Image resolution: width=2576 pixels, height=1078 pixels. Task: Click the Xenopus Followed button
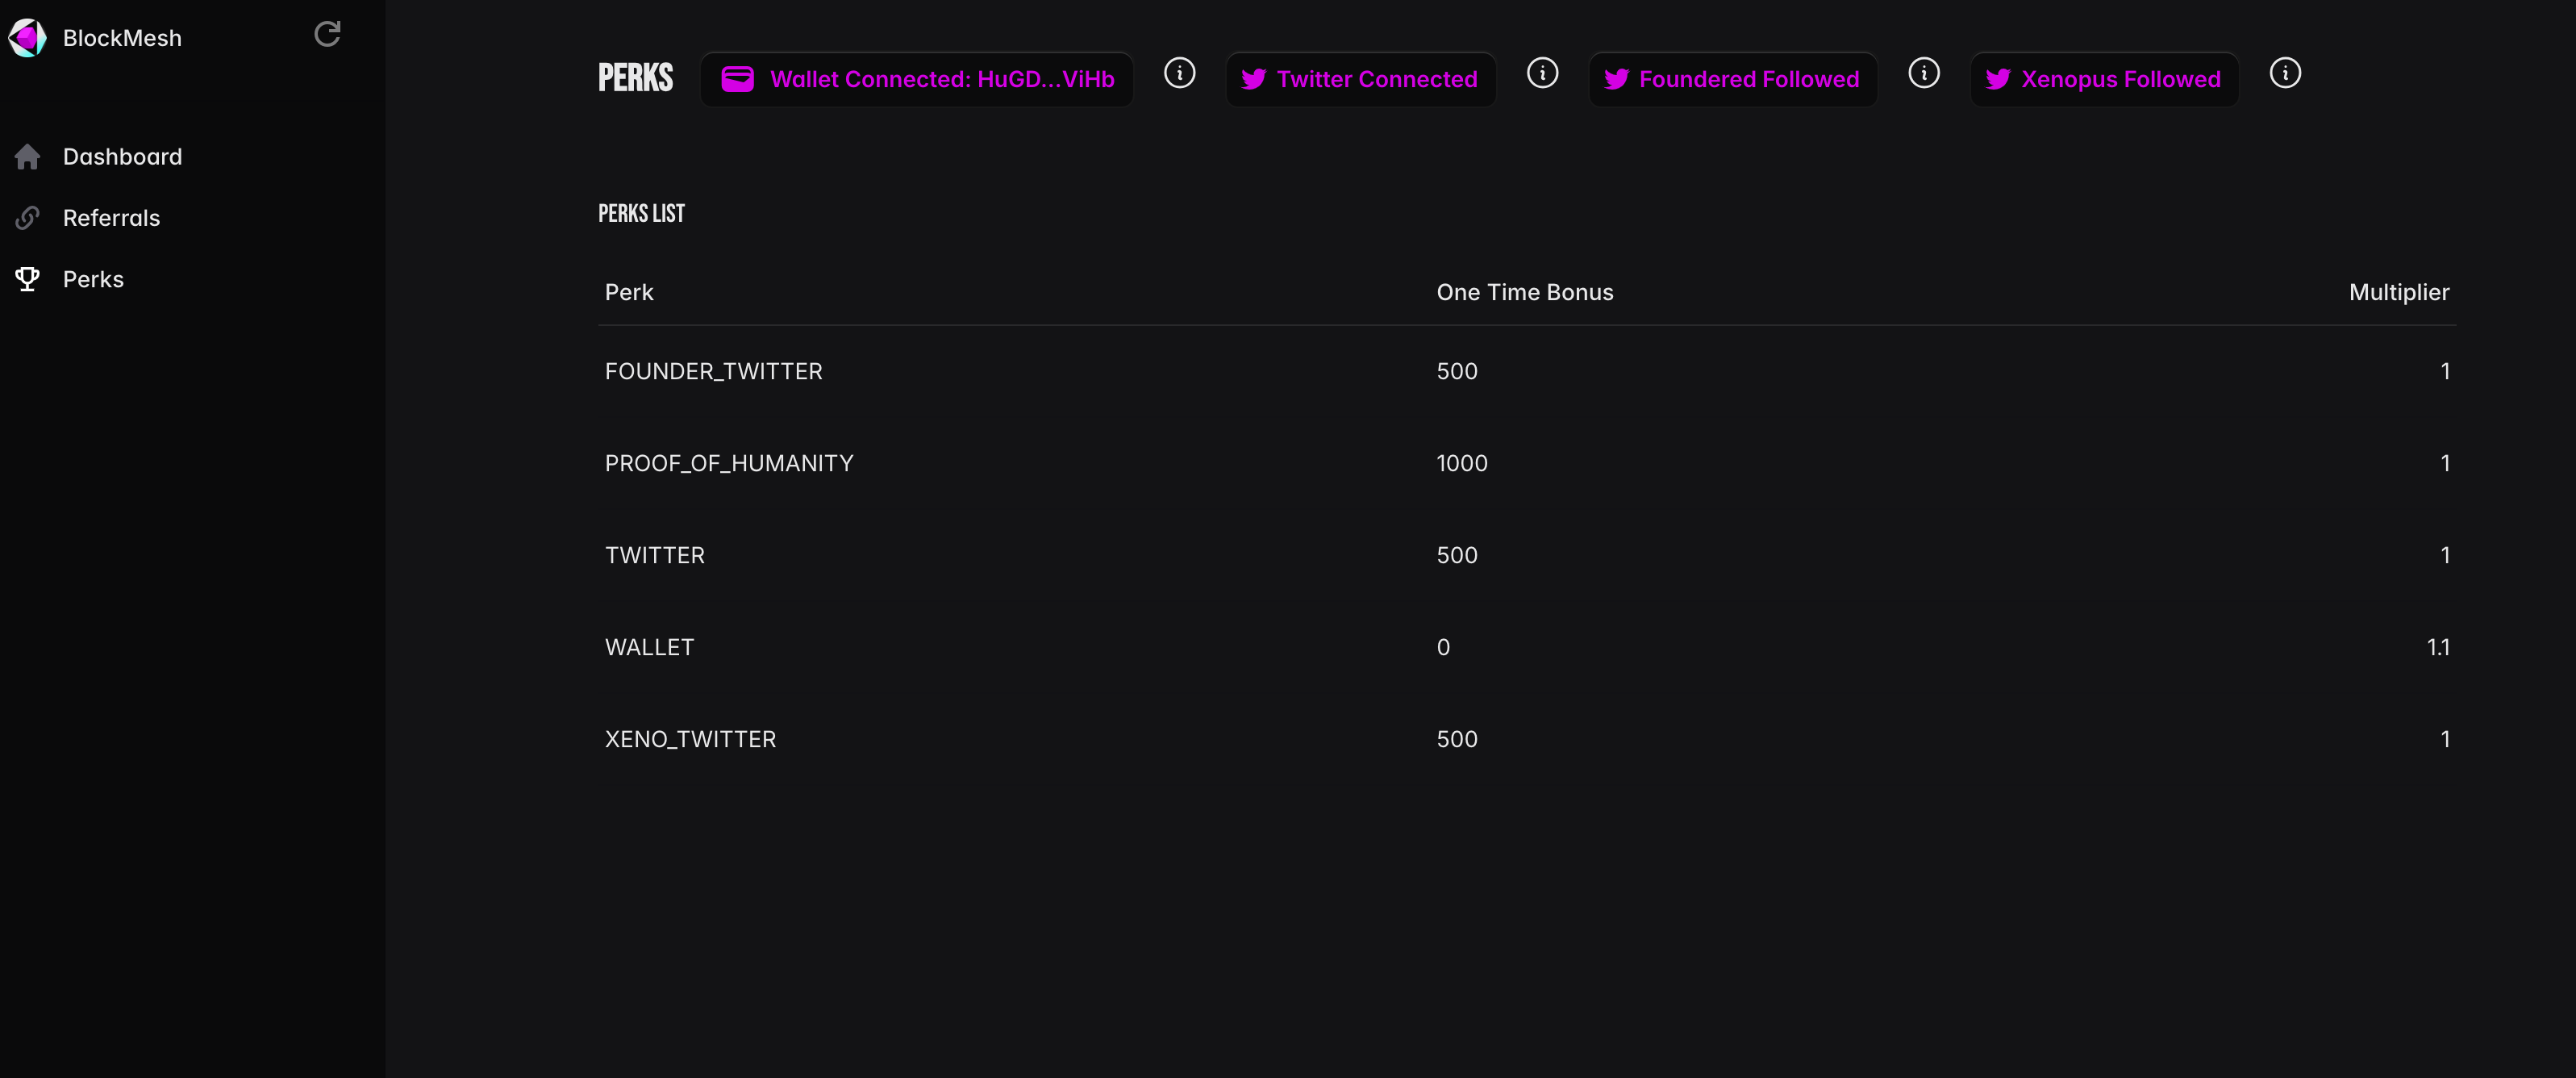point(2104,79)
